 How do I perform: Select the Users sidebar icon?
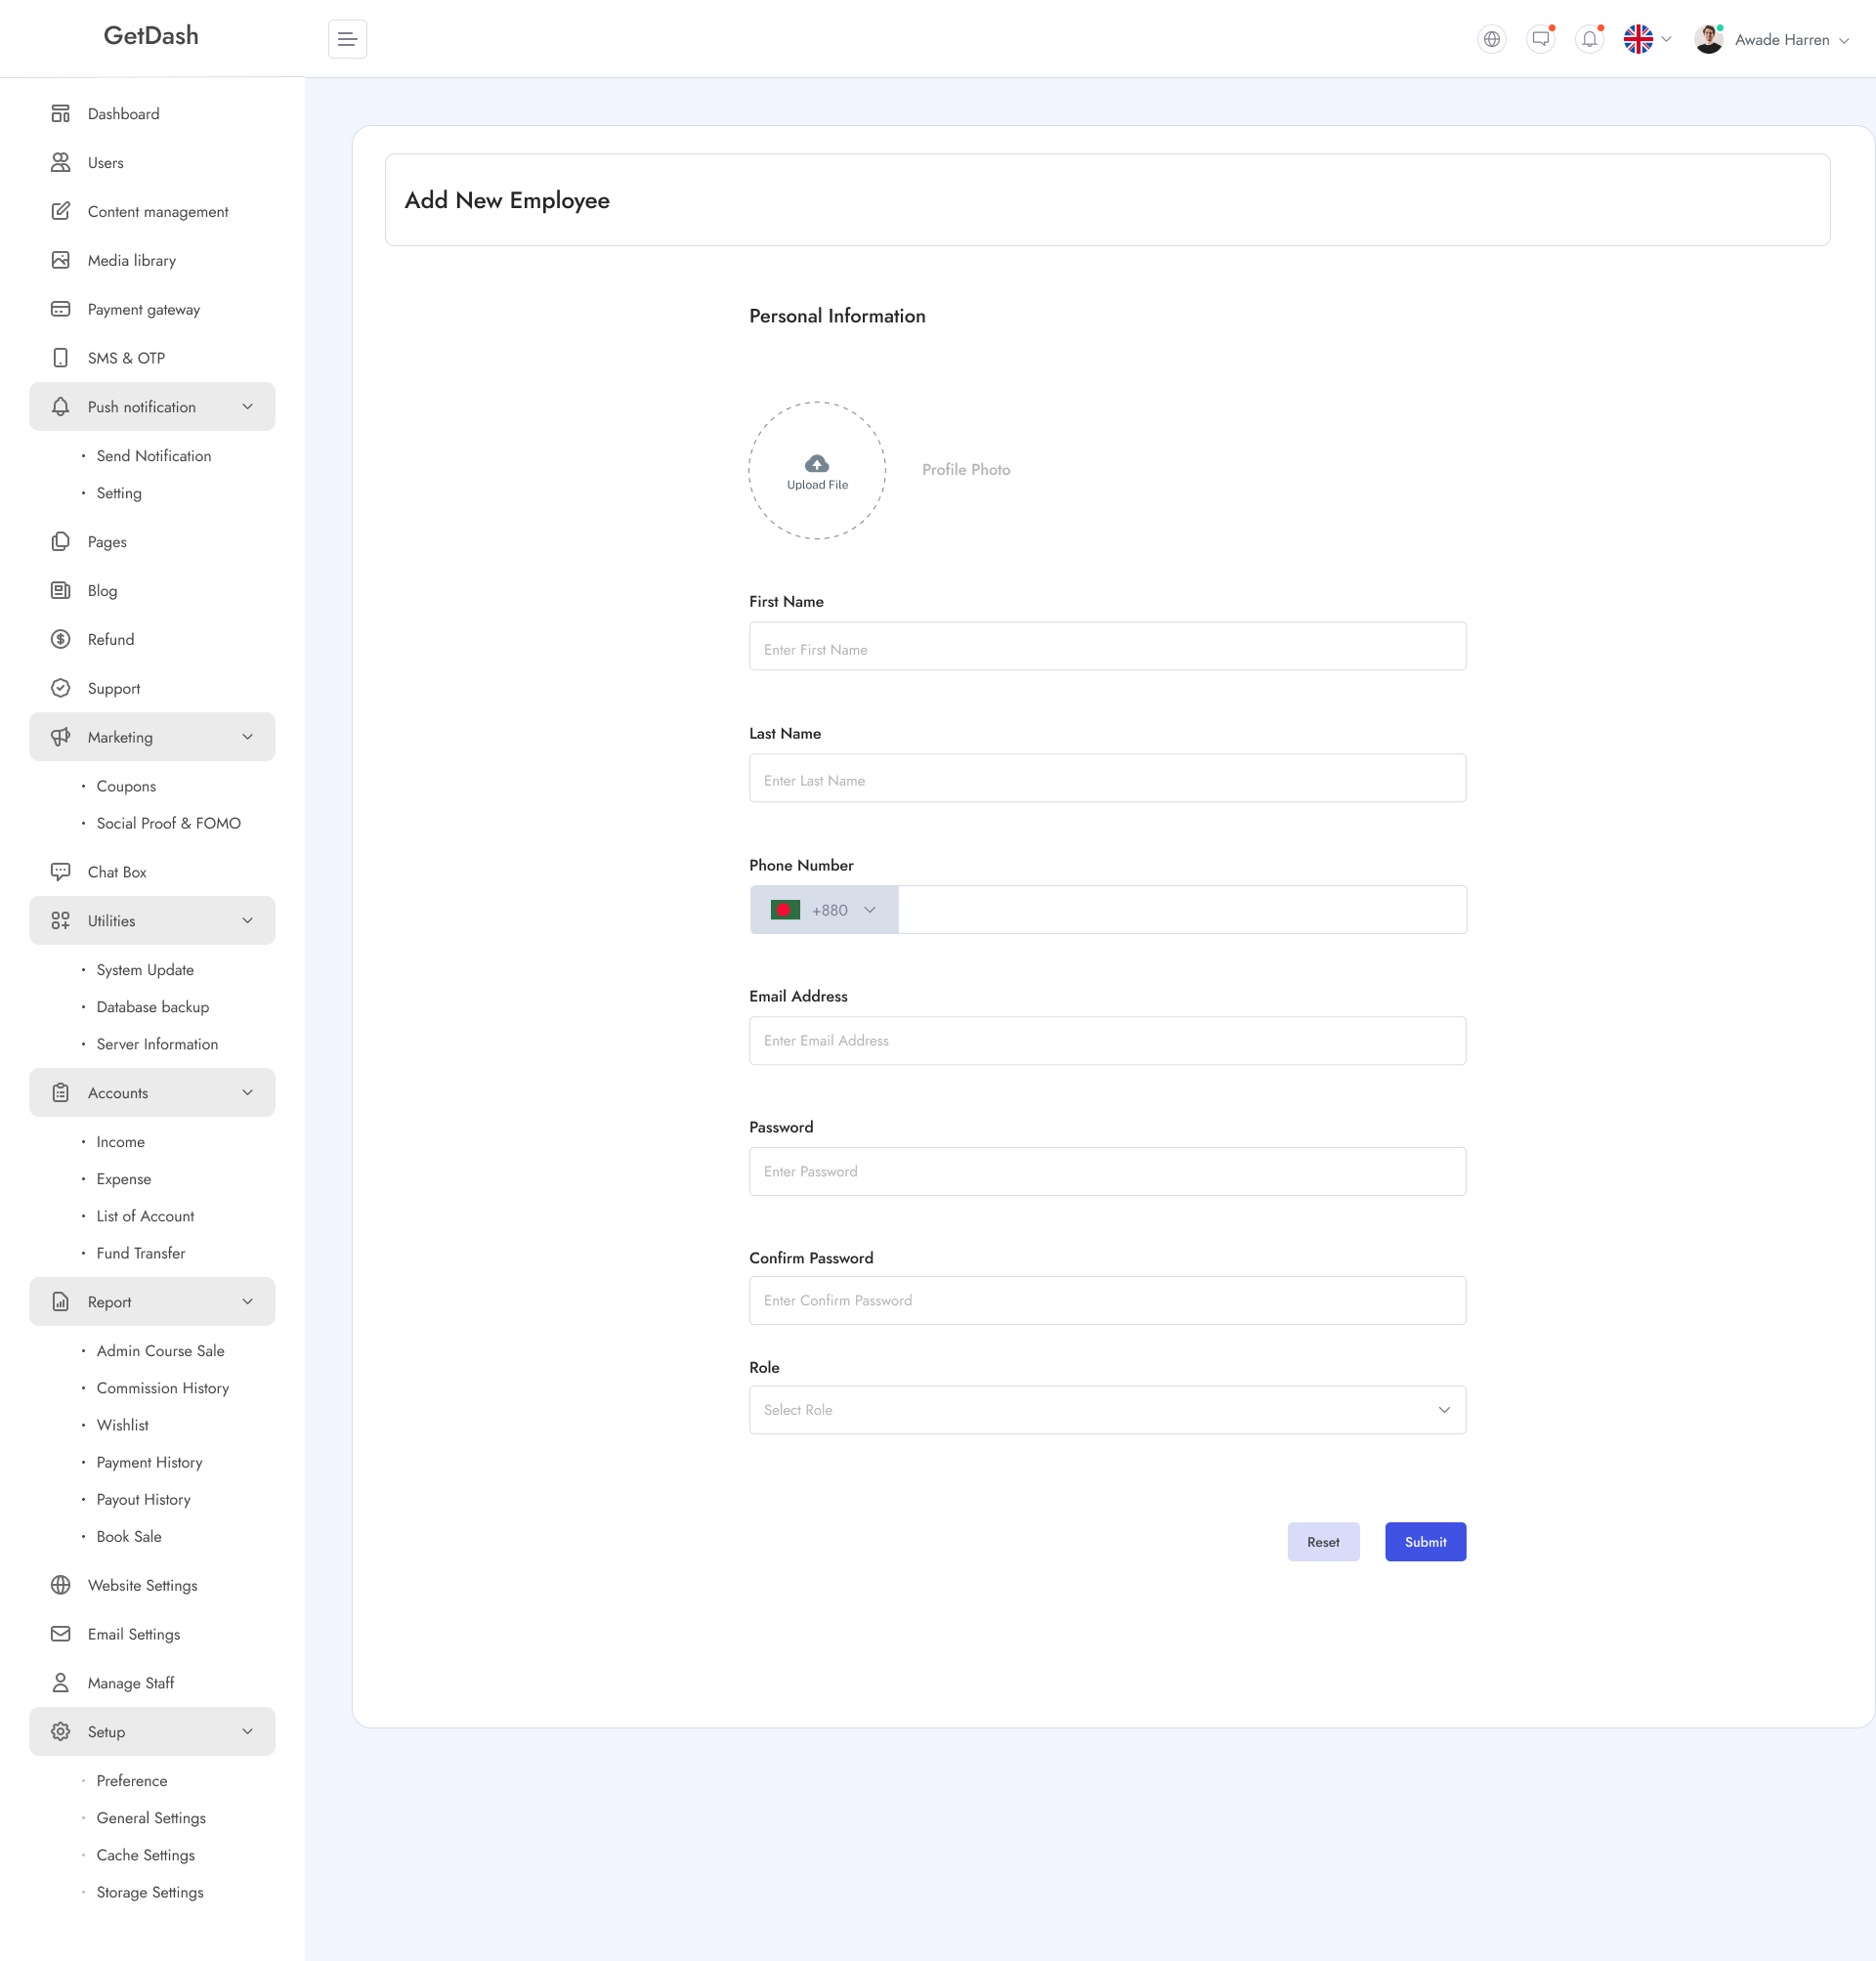pyautogui.click(x=60, y=162)
